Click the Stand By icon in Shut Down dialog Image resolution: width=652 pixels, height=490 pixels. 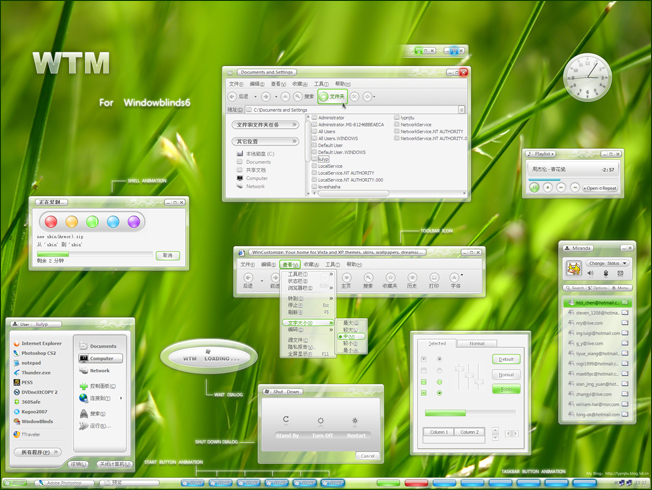(x=286, y=419)
